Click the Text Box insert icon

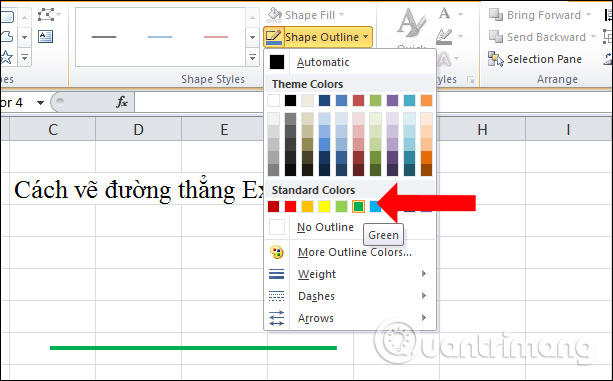pos(46,37)
